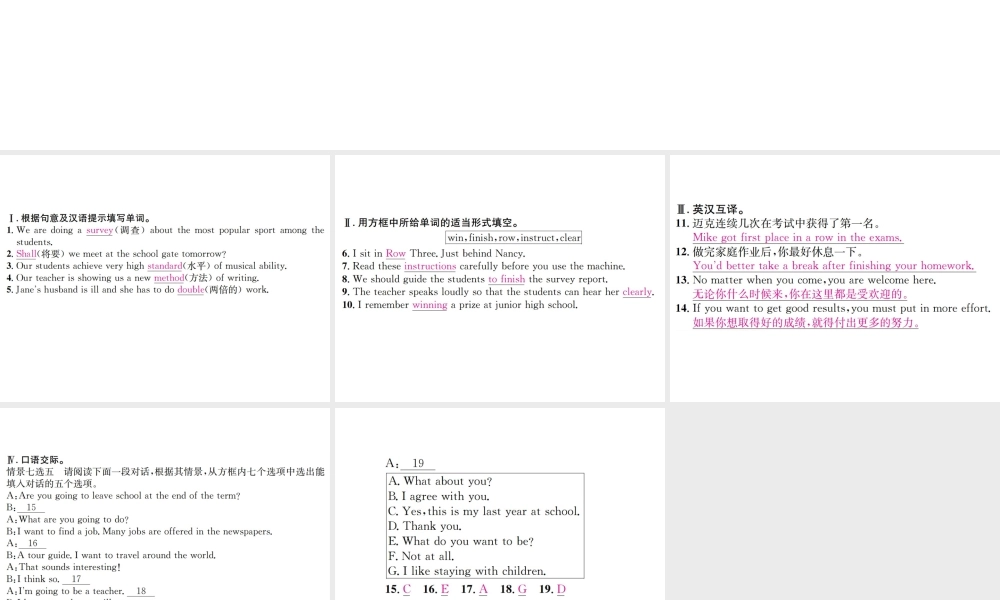Open the slide thumbnail with answer options A–G
Viewport: 1000px width, 600px height.
499,504
